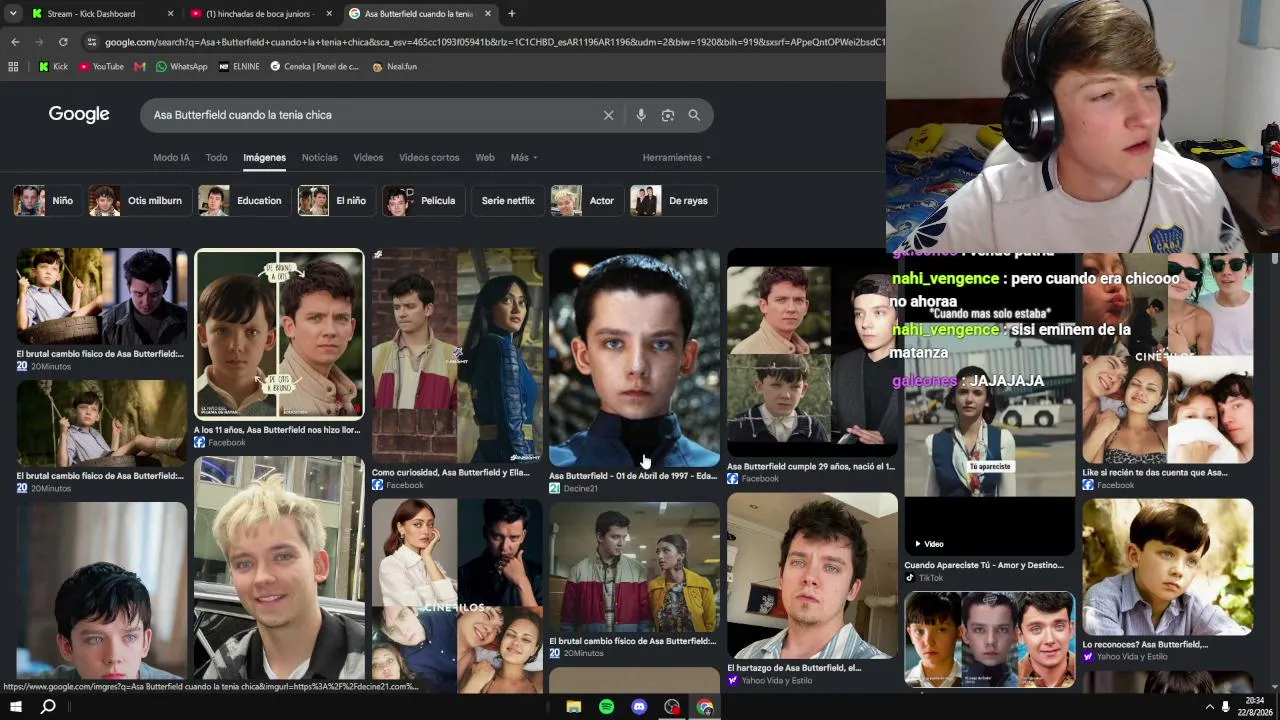The width and height of the screenshot is (1280, 720).
Task: Open the 'El hartazgo de Asa Butterfield' link
Action: point(794,668)
